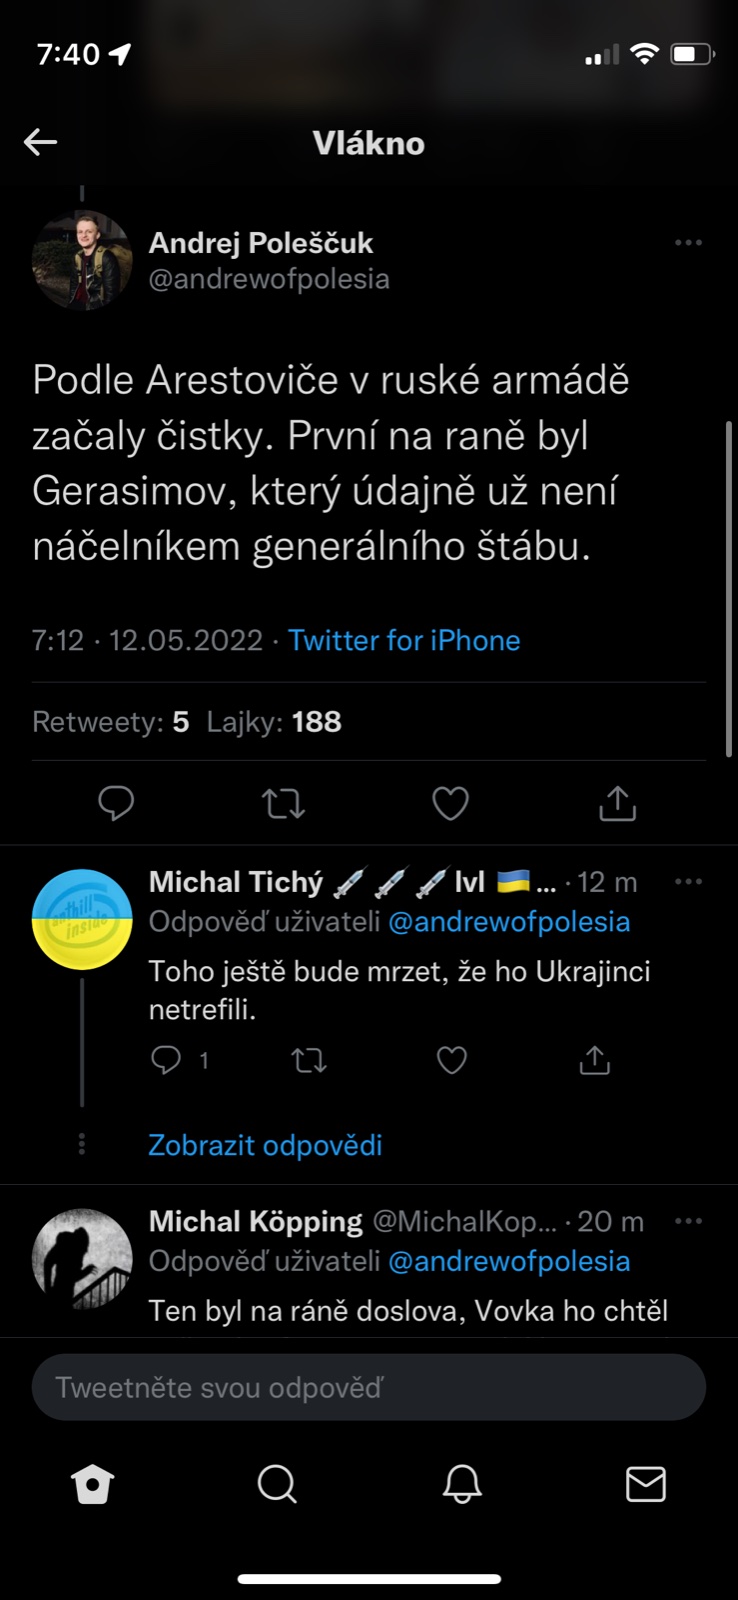Tap the Tweetněte svou odpověď reply field
The image size is (738, 1600).
368,1388
